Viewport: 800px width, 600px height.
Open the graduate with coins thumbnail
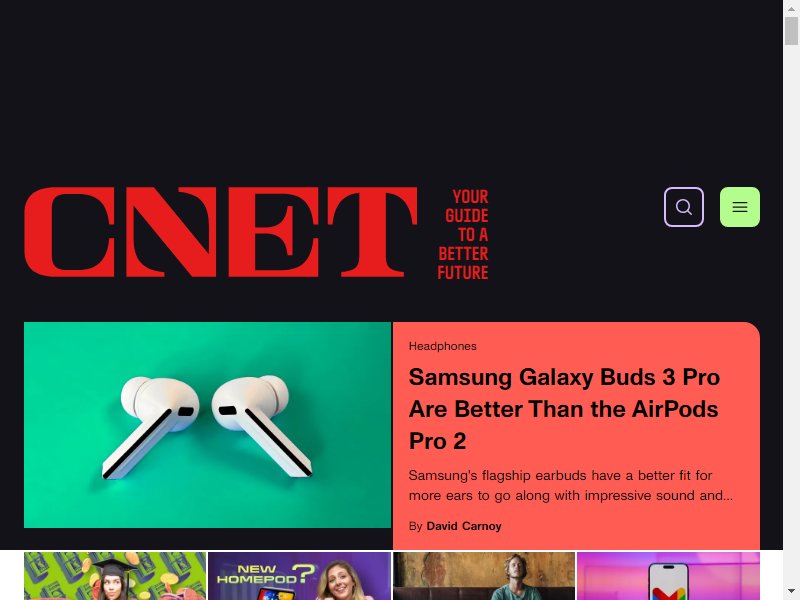(115, 576)
